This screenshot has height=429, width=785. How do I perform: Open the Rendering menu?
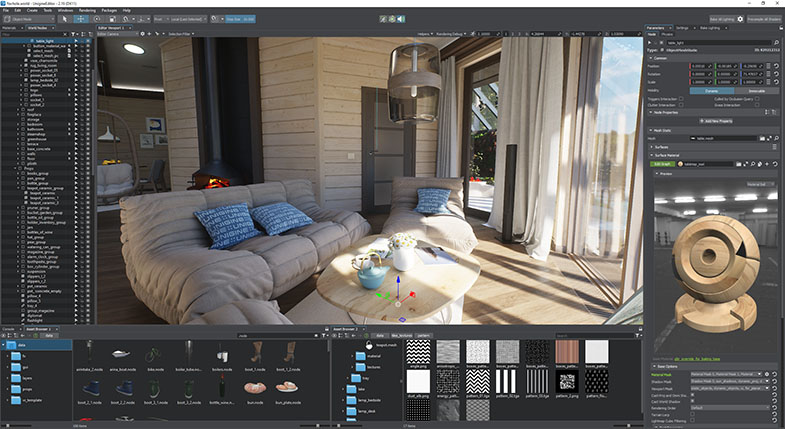[87, 10]
